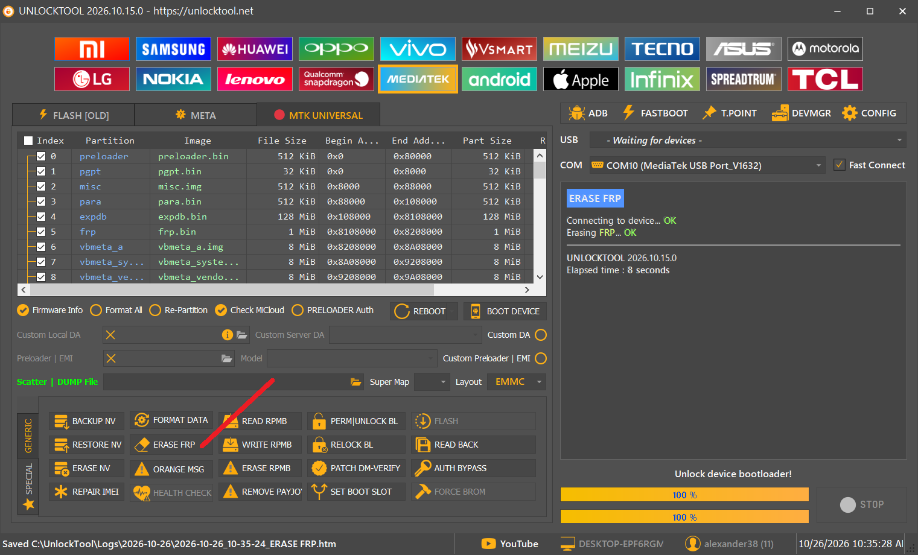
Task: Open the YouTube link in status bar
Action: [x=509, y=544]
